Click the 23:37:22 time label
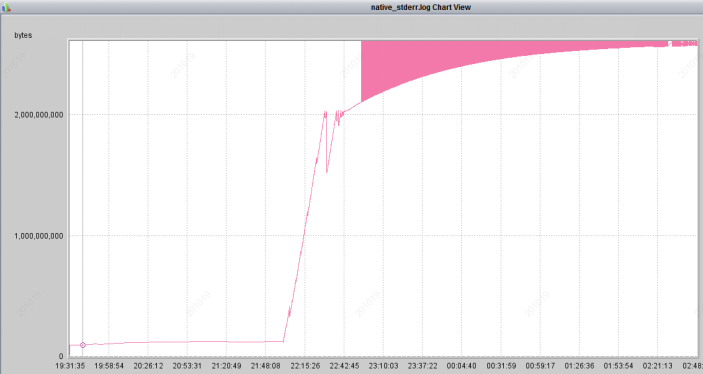 point(422,366)
